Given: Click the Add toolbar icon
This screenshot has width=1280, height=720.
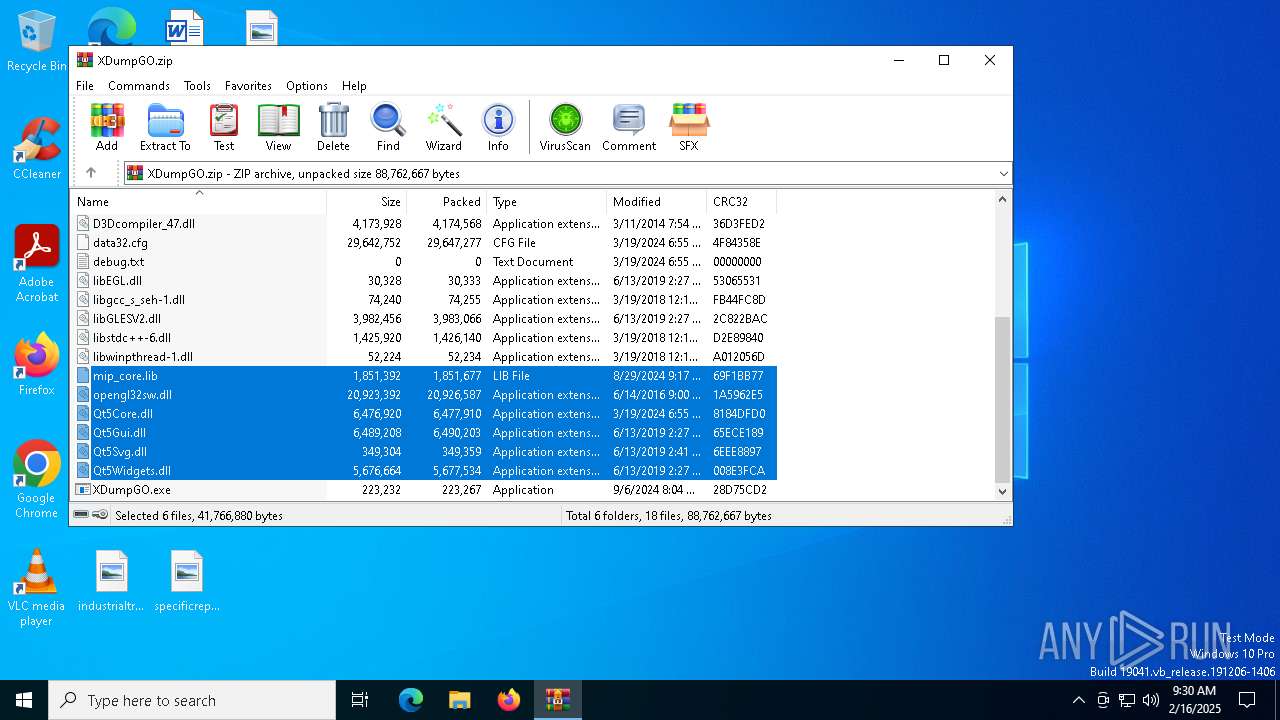Looking at the screenshot, I should pyautogui.click(x=107, y=127).
